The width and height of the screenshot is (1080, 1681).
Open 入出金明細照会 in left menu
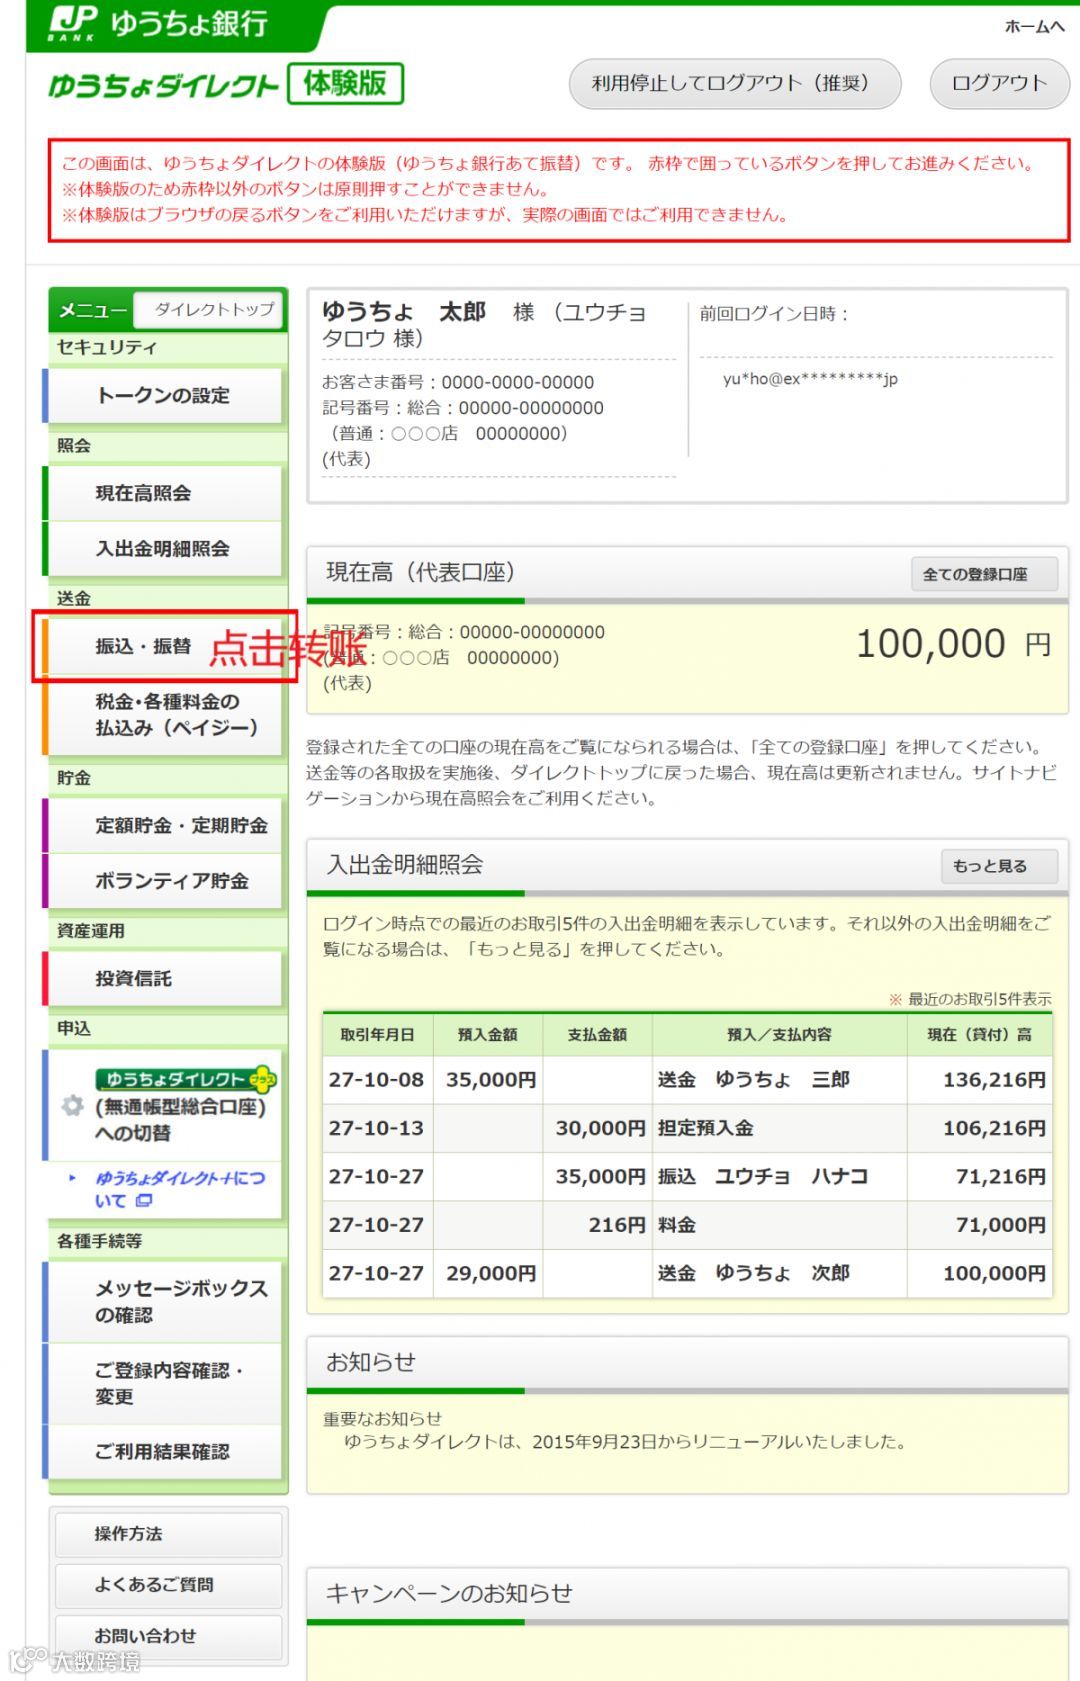[164, 548]
